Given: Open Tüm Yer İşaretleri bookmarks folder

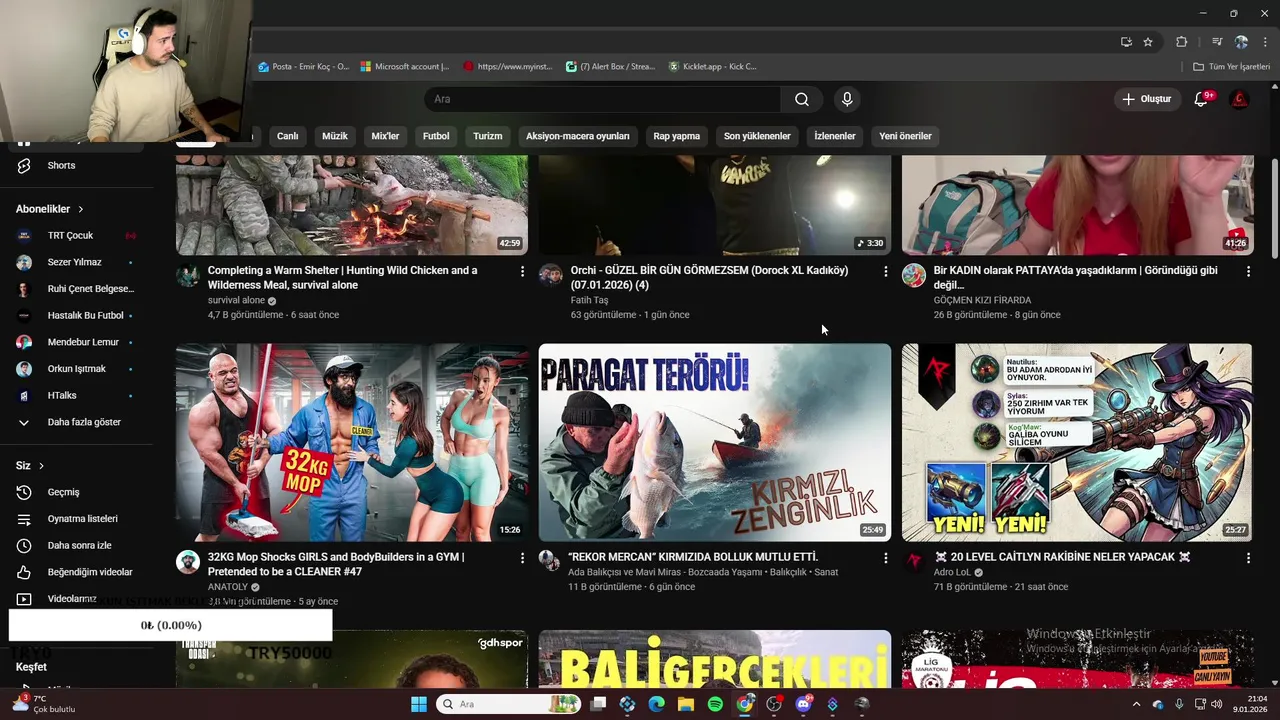Looking at the screenshot, I should (1232, 67).
